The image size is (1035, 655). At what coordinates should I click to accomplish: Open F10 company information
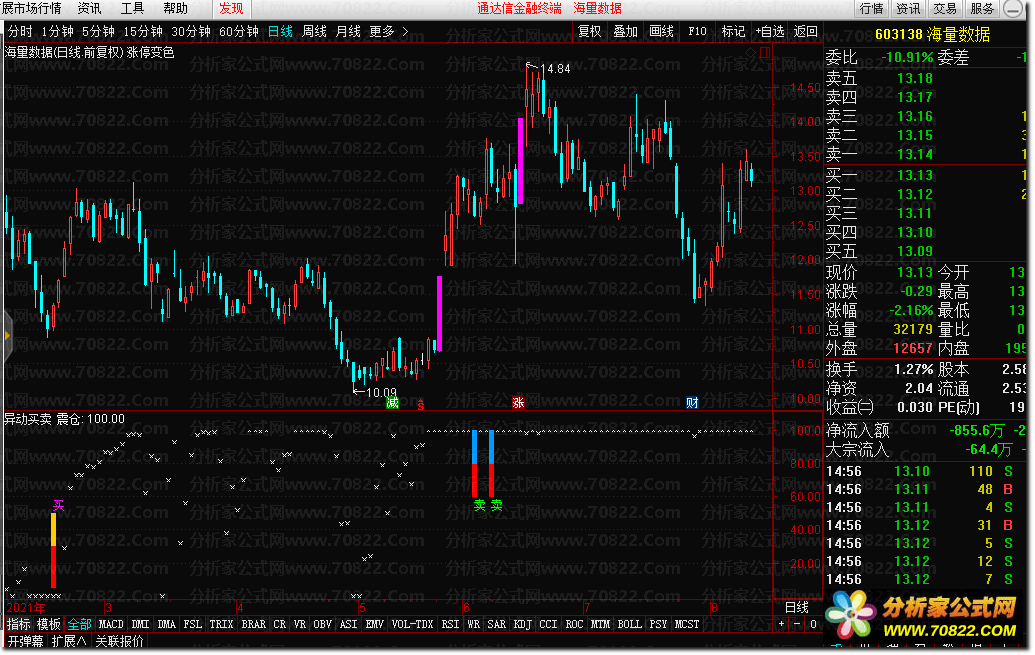[697, 32]
